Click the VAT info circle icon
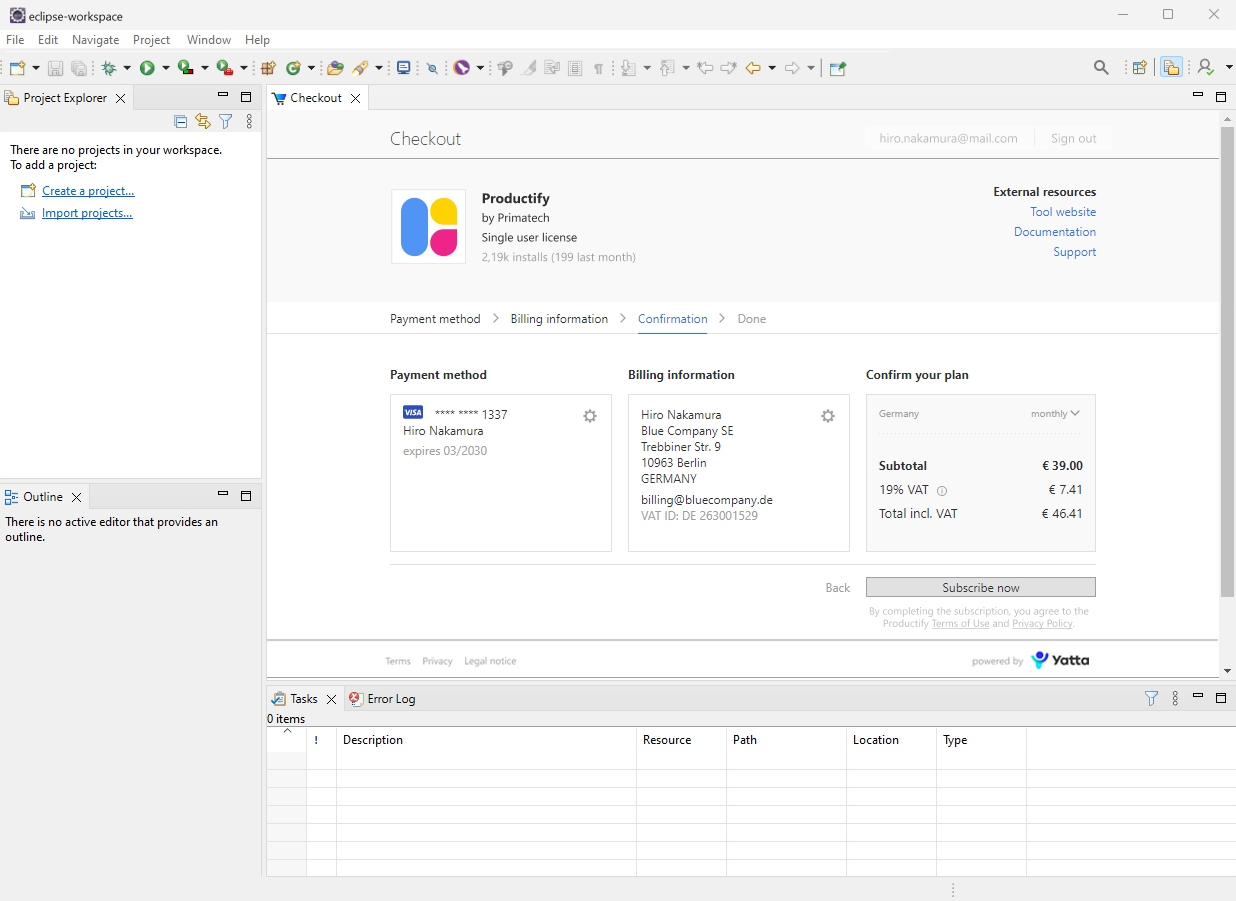The width and height of the screenshot is (1236, 901). (x=942, y=491)
